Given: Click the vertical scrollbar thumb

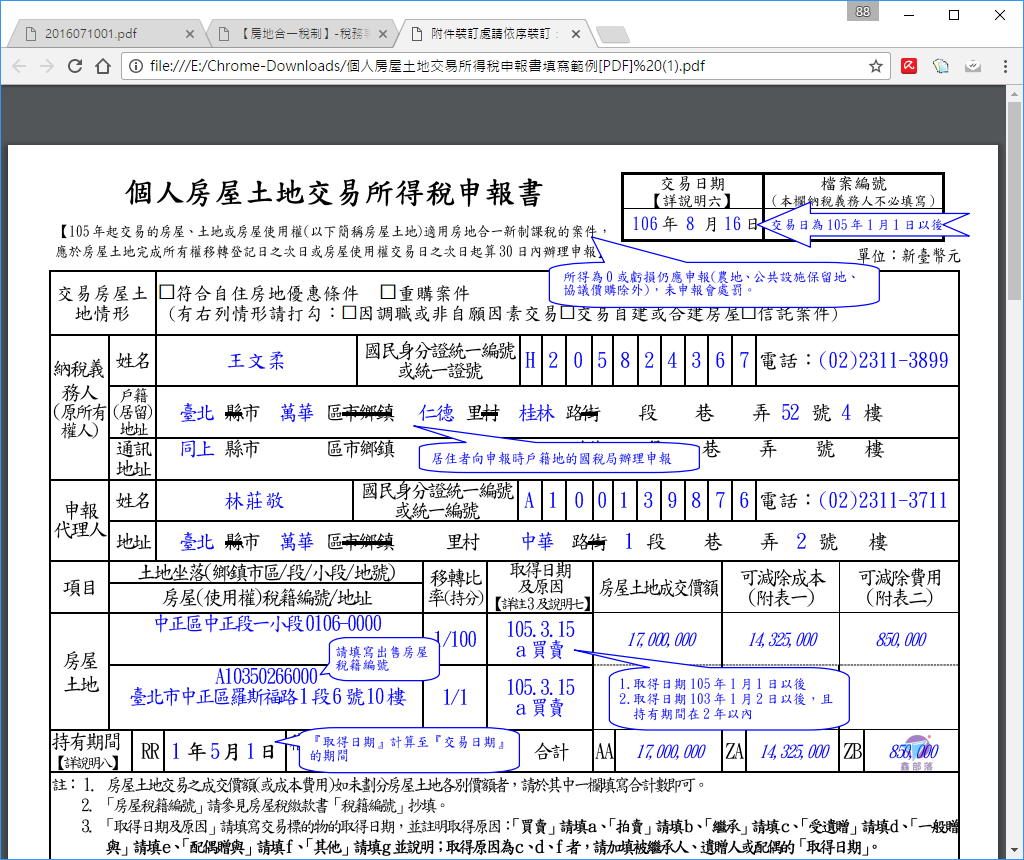Looking at the screenshot, I should [x=1014, y=199].
